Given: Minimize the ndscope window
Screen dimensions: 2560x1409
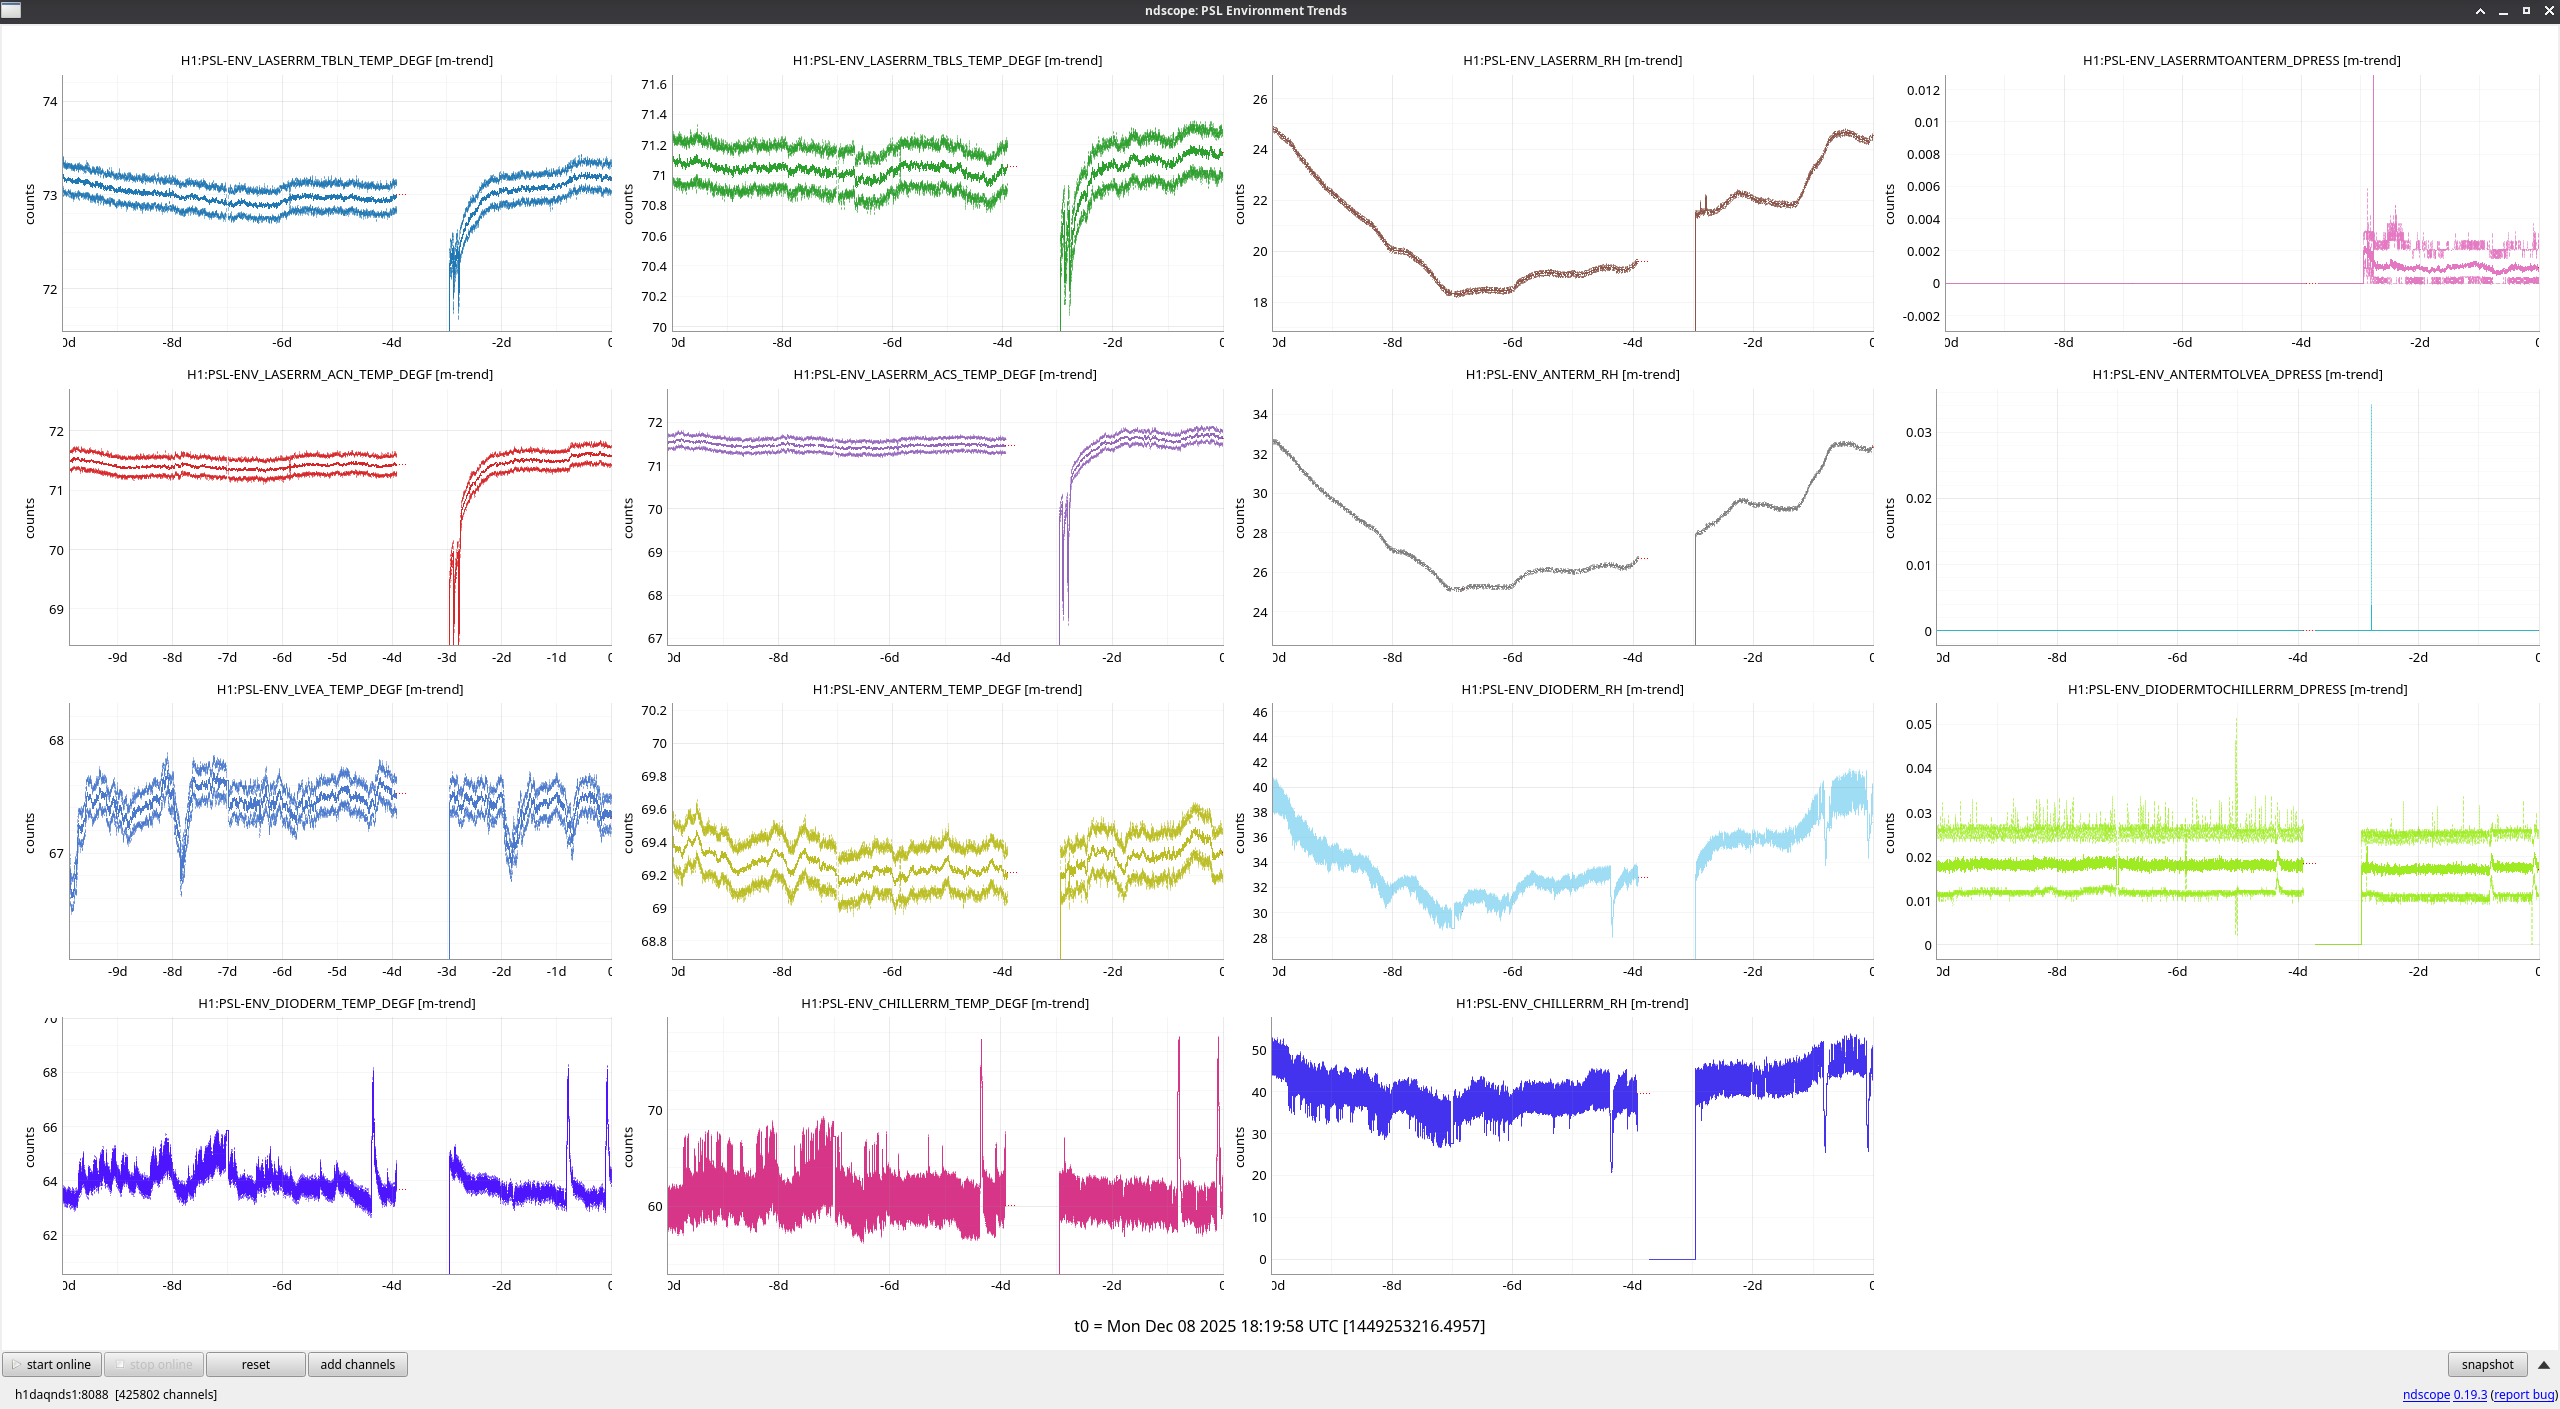Looking at the screenshot, I should point(2503,11).
